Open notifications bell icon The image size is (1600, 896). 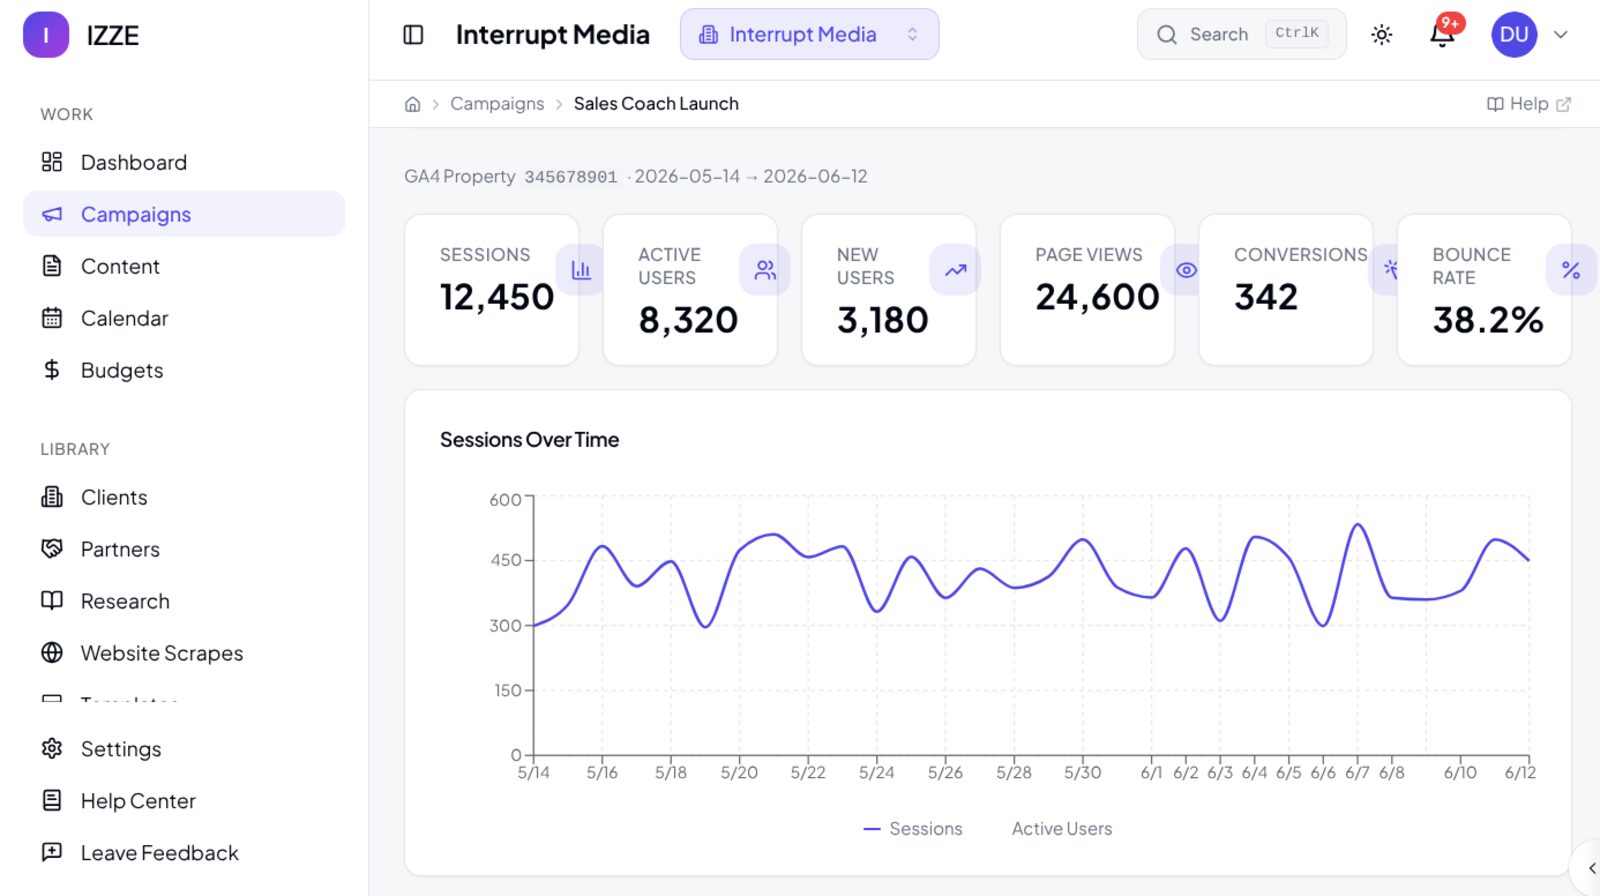tap(1442, 35)
